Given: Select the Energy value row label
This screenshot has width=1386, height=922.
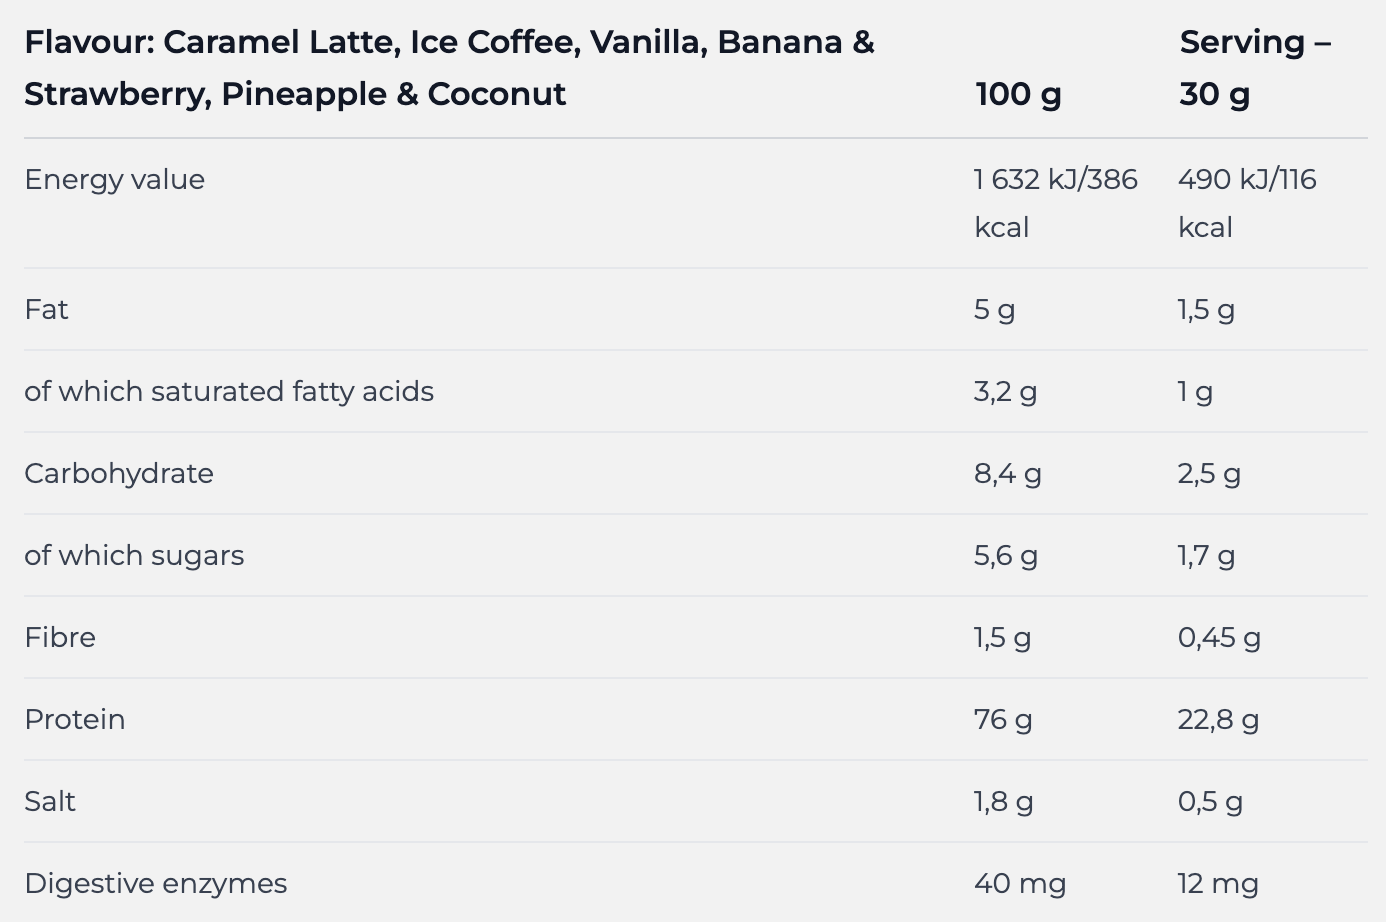Looking at the screenshot, I should pyautogui.click(x=114, y=180).
